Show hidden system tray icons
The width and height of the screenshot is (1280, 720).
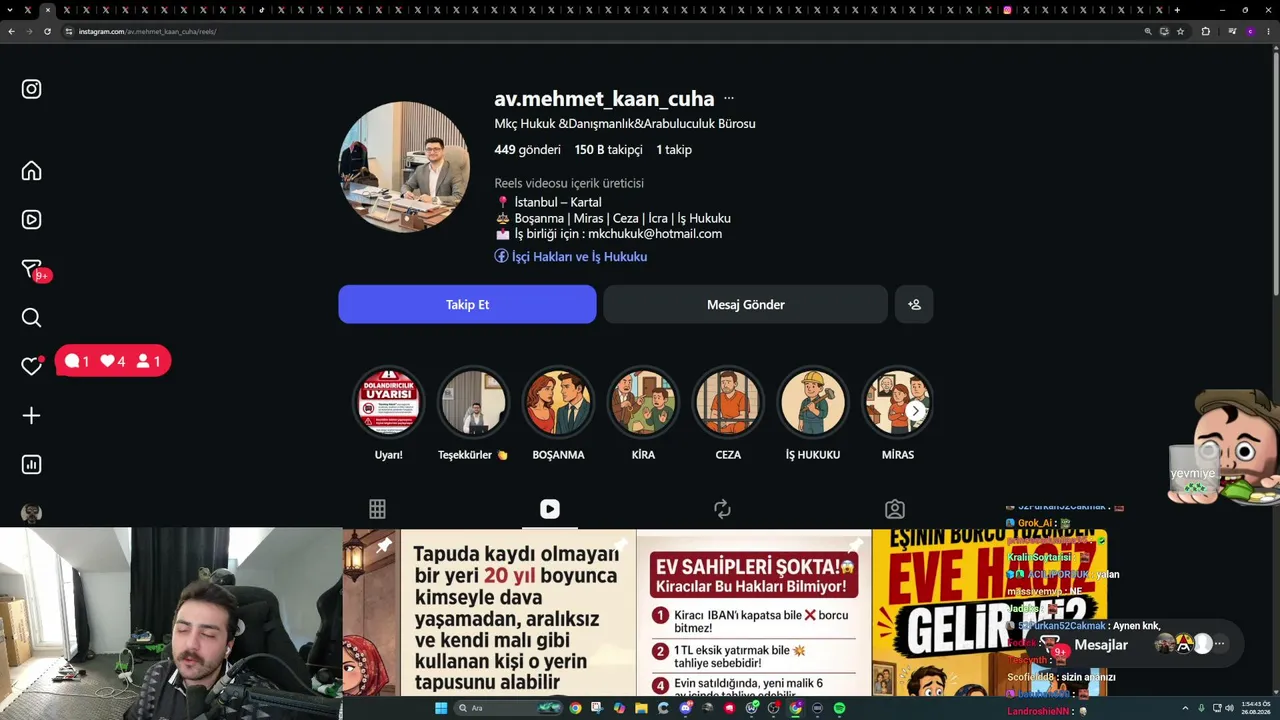[x=1186, y=708]
